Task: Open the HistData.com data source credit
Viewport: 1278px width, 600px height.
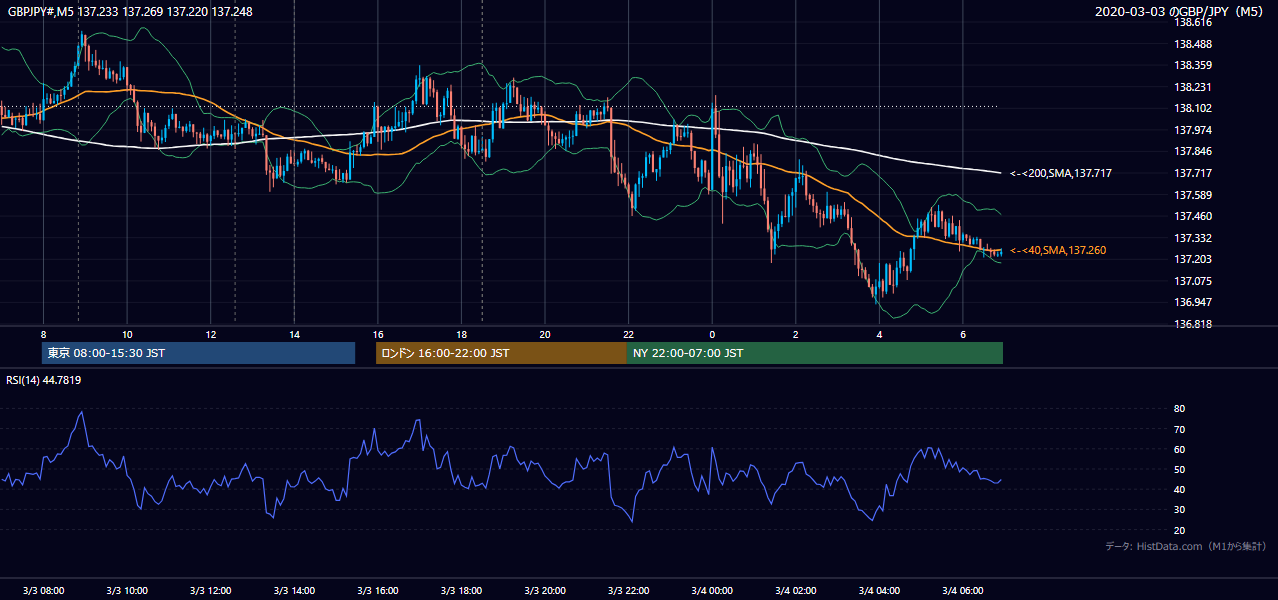Action: (x=1186, y=546)
